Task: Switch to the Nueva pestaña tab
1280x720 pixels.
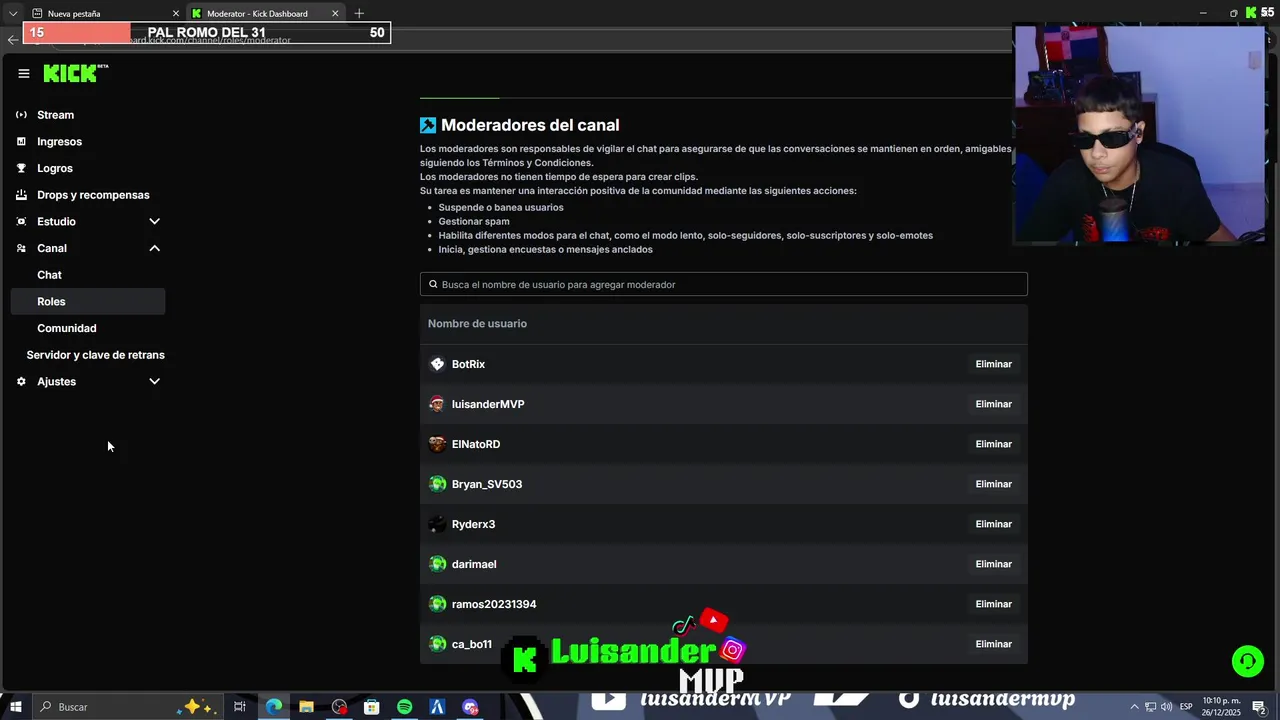Action: (x=105, y=13)
